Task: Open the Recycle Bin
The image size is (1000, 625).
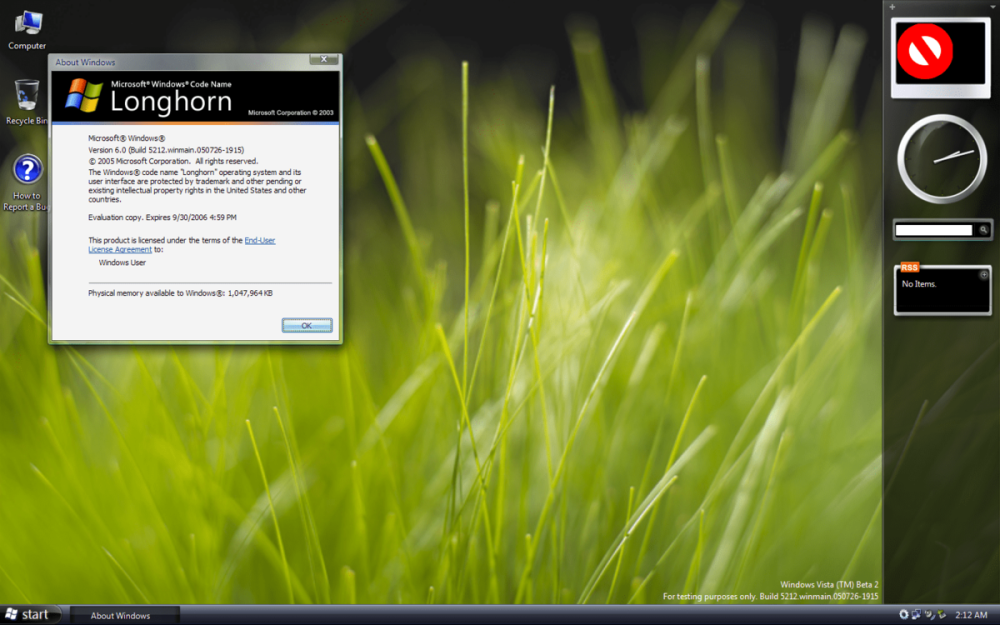Action: (27, 96)
